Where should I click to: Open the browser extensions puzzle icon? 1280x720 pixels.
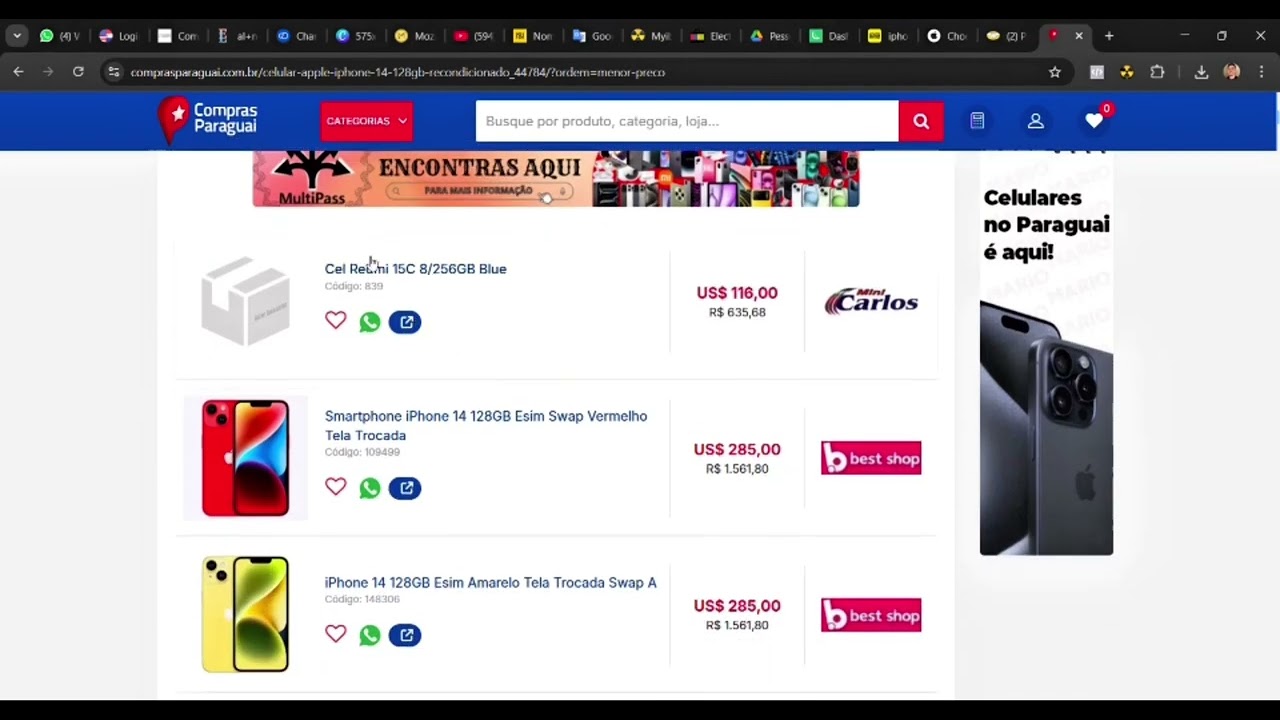(x=1157, y=72)
